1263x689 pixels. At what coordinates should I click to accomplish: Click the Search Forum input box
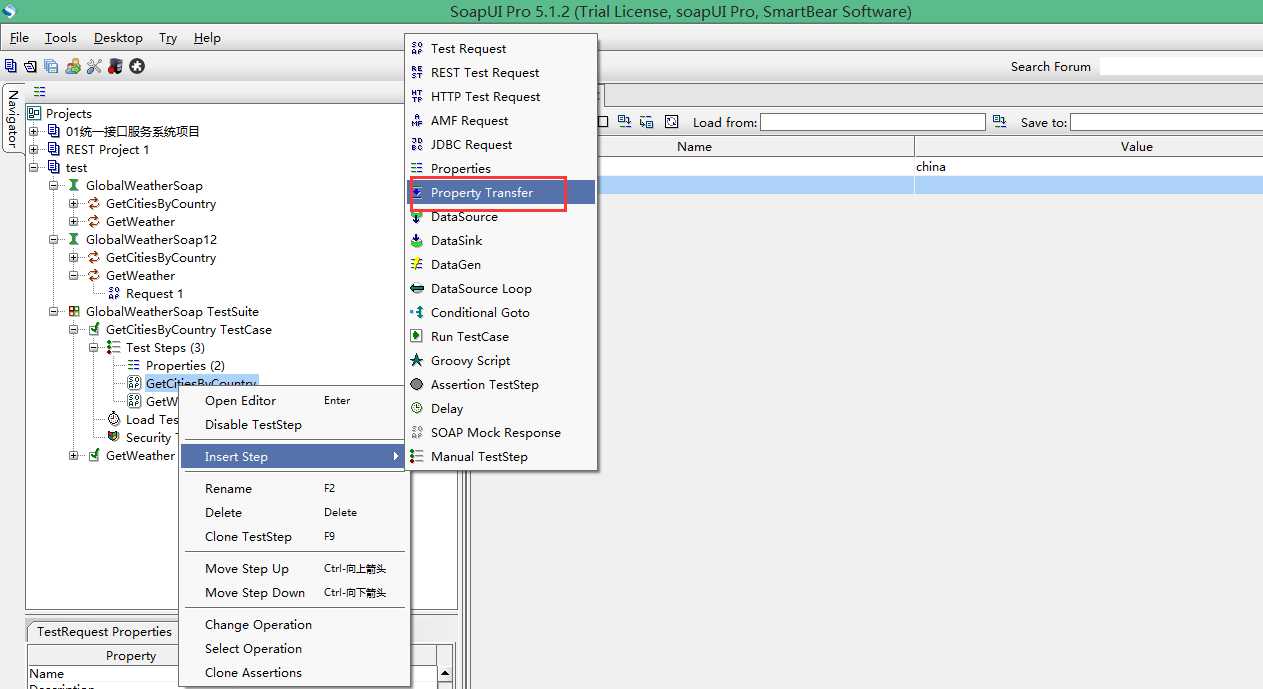[1181, 66]
